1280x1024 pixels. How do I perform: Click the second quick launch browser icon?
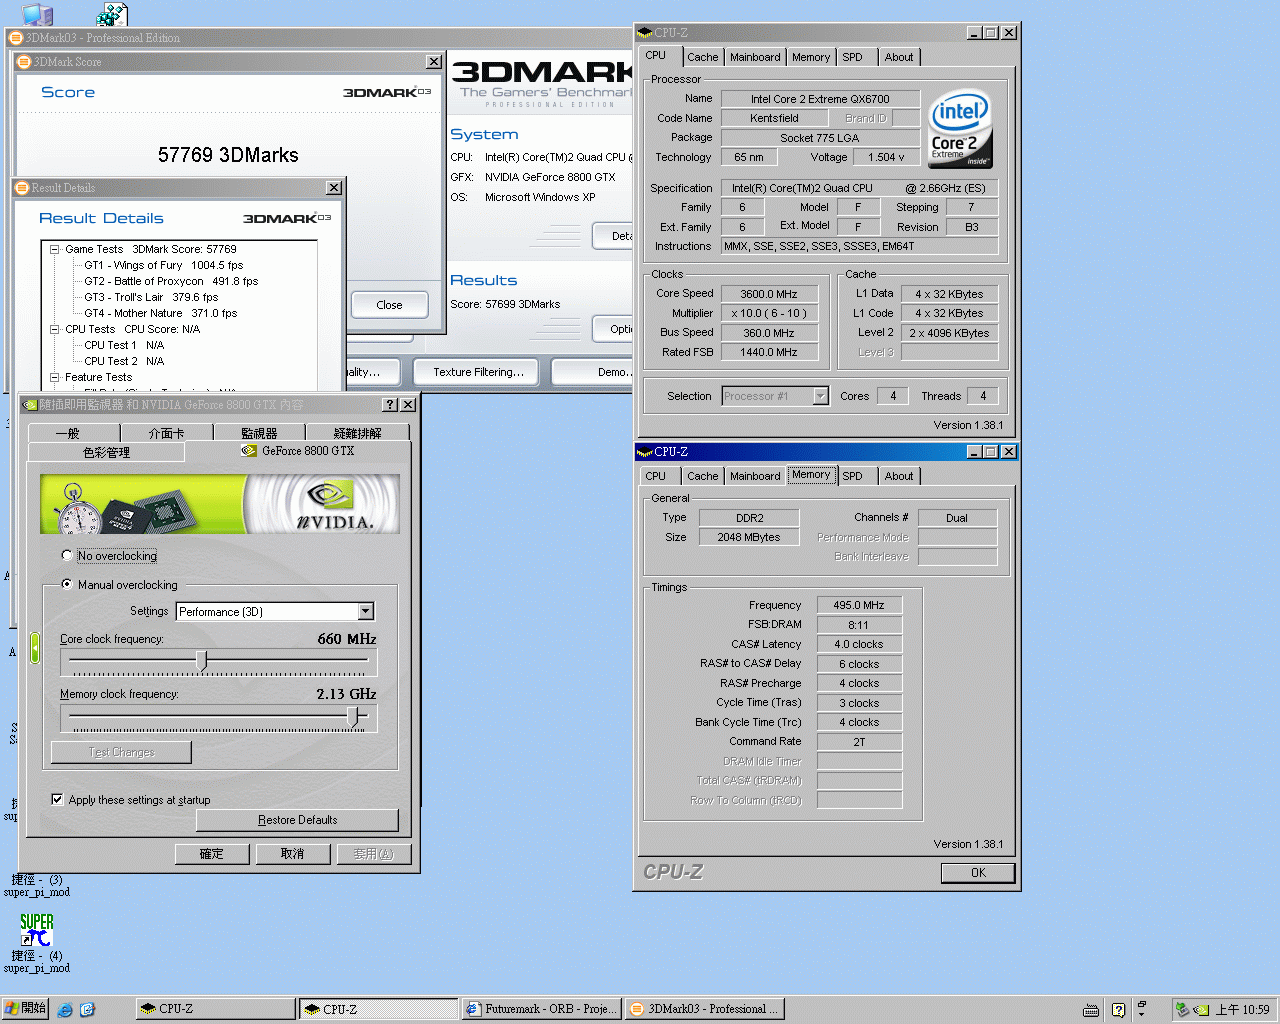[x=87, y=1010]
